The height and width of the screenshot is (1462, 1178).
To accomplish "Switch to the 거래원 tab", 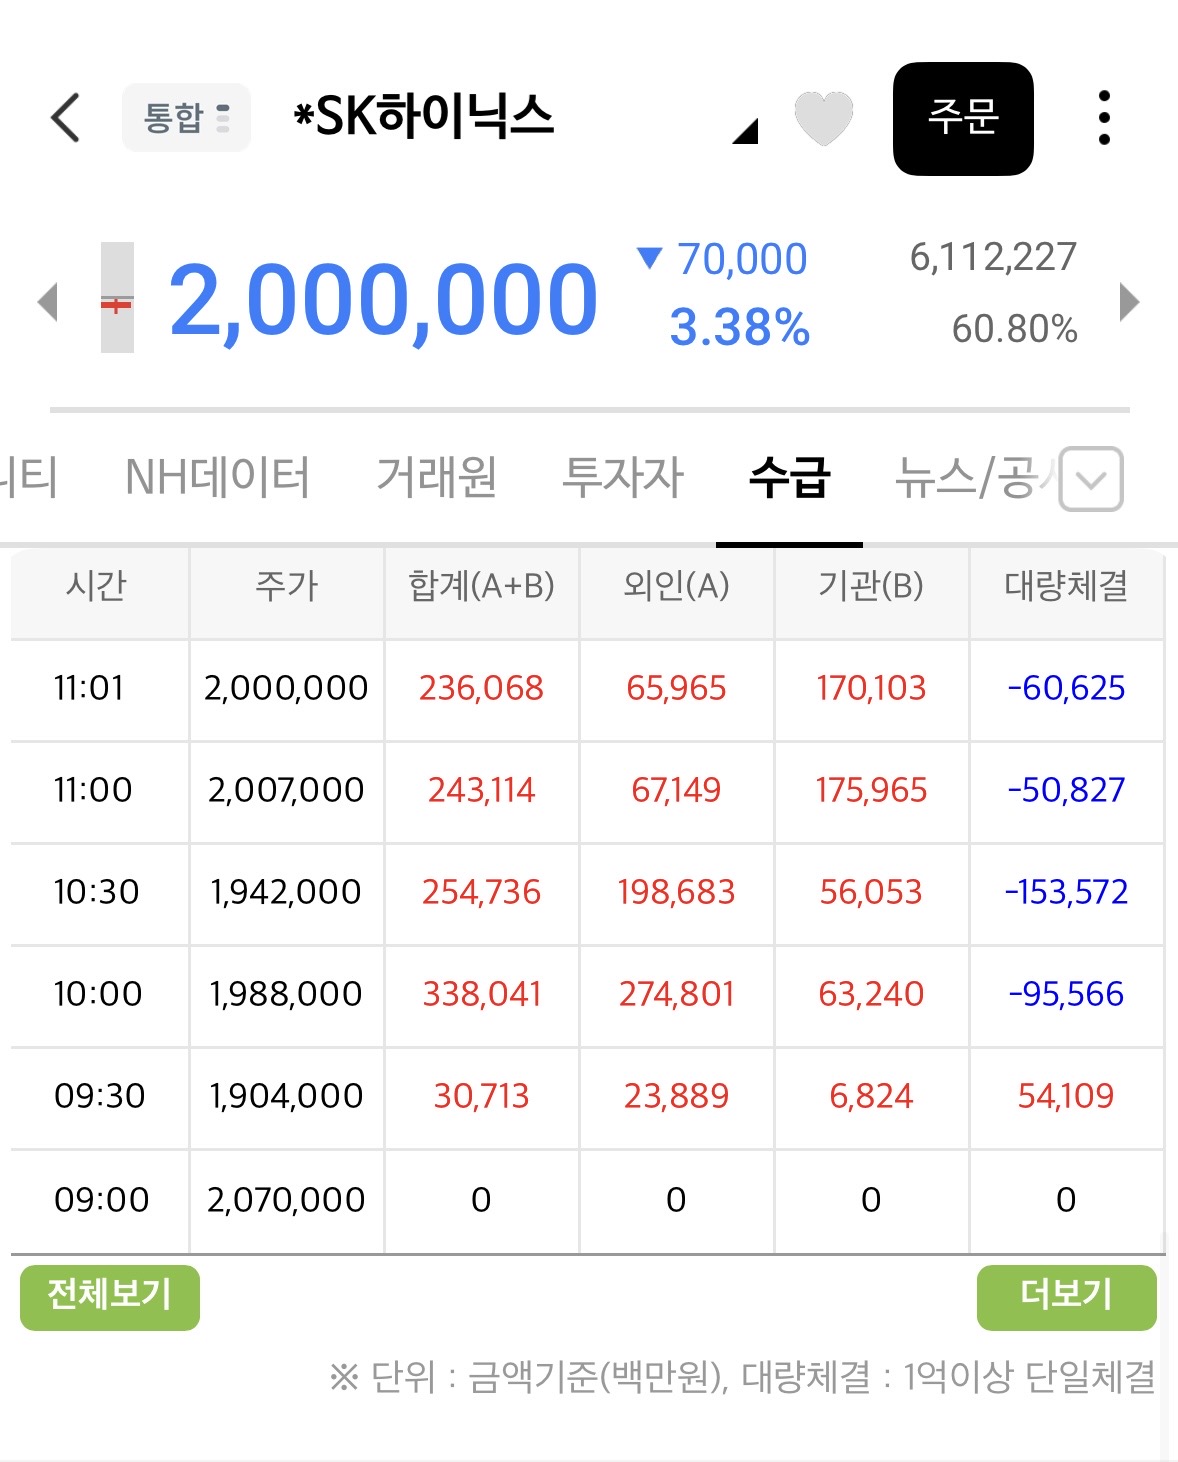I will tap(436, 477).
